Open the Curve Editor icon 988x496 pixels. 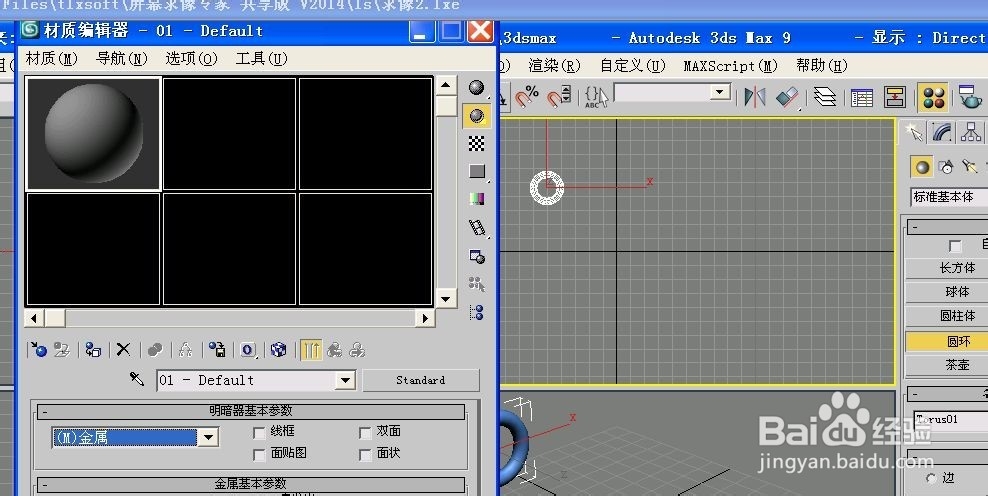pos(862,96)
